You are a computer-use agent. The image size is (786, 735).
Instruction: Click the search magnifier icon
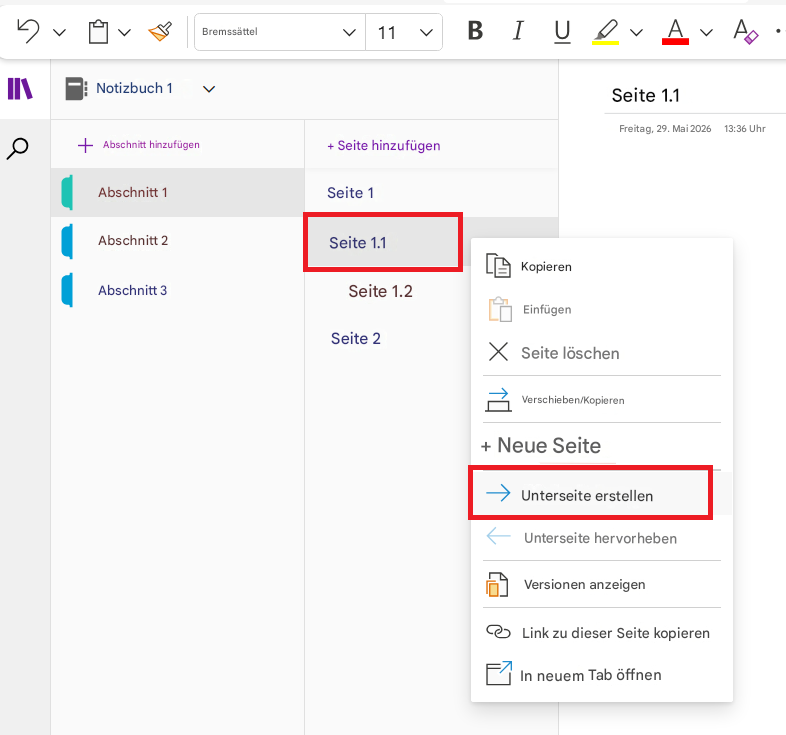tap(18, 149)
